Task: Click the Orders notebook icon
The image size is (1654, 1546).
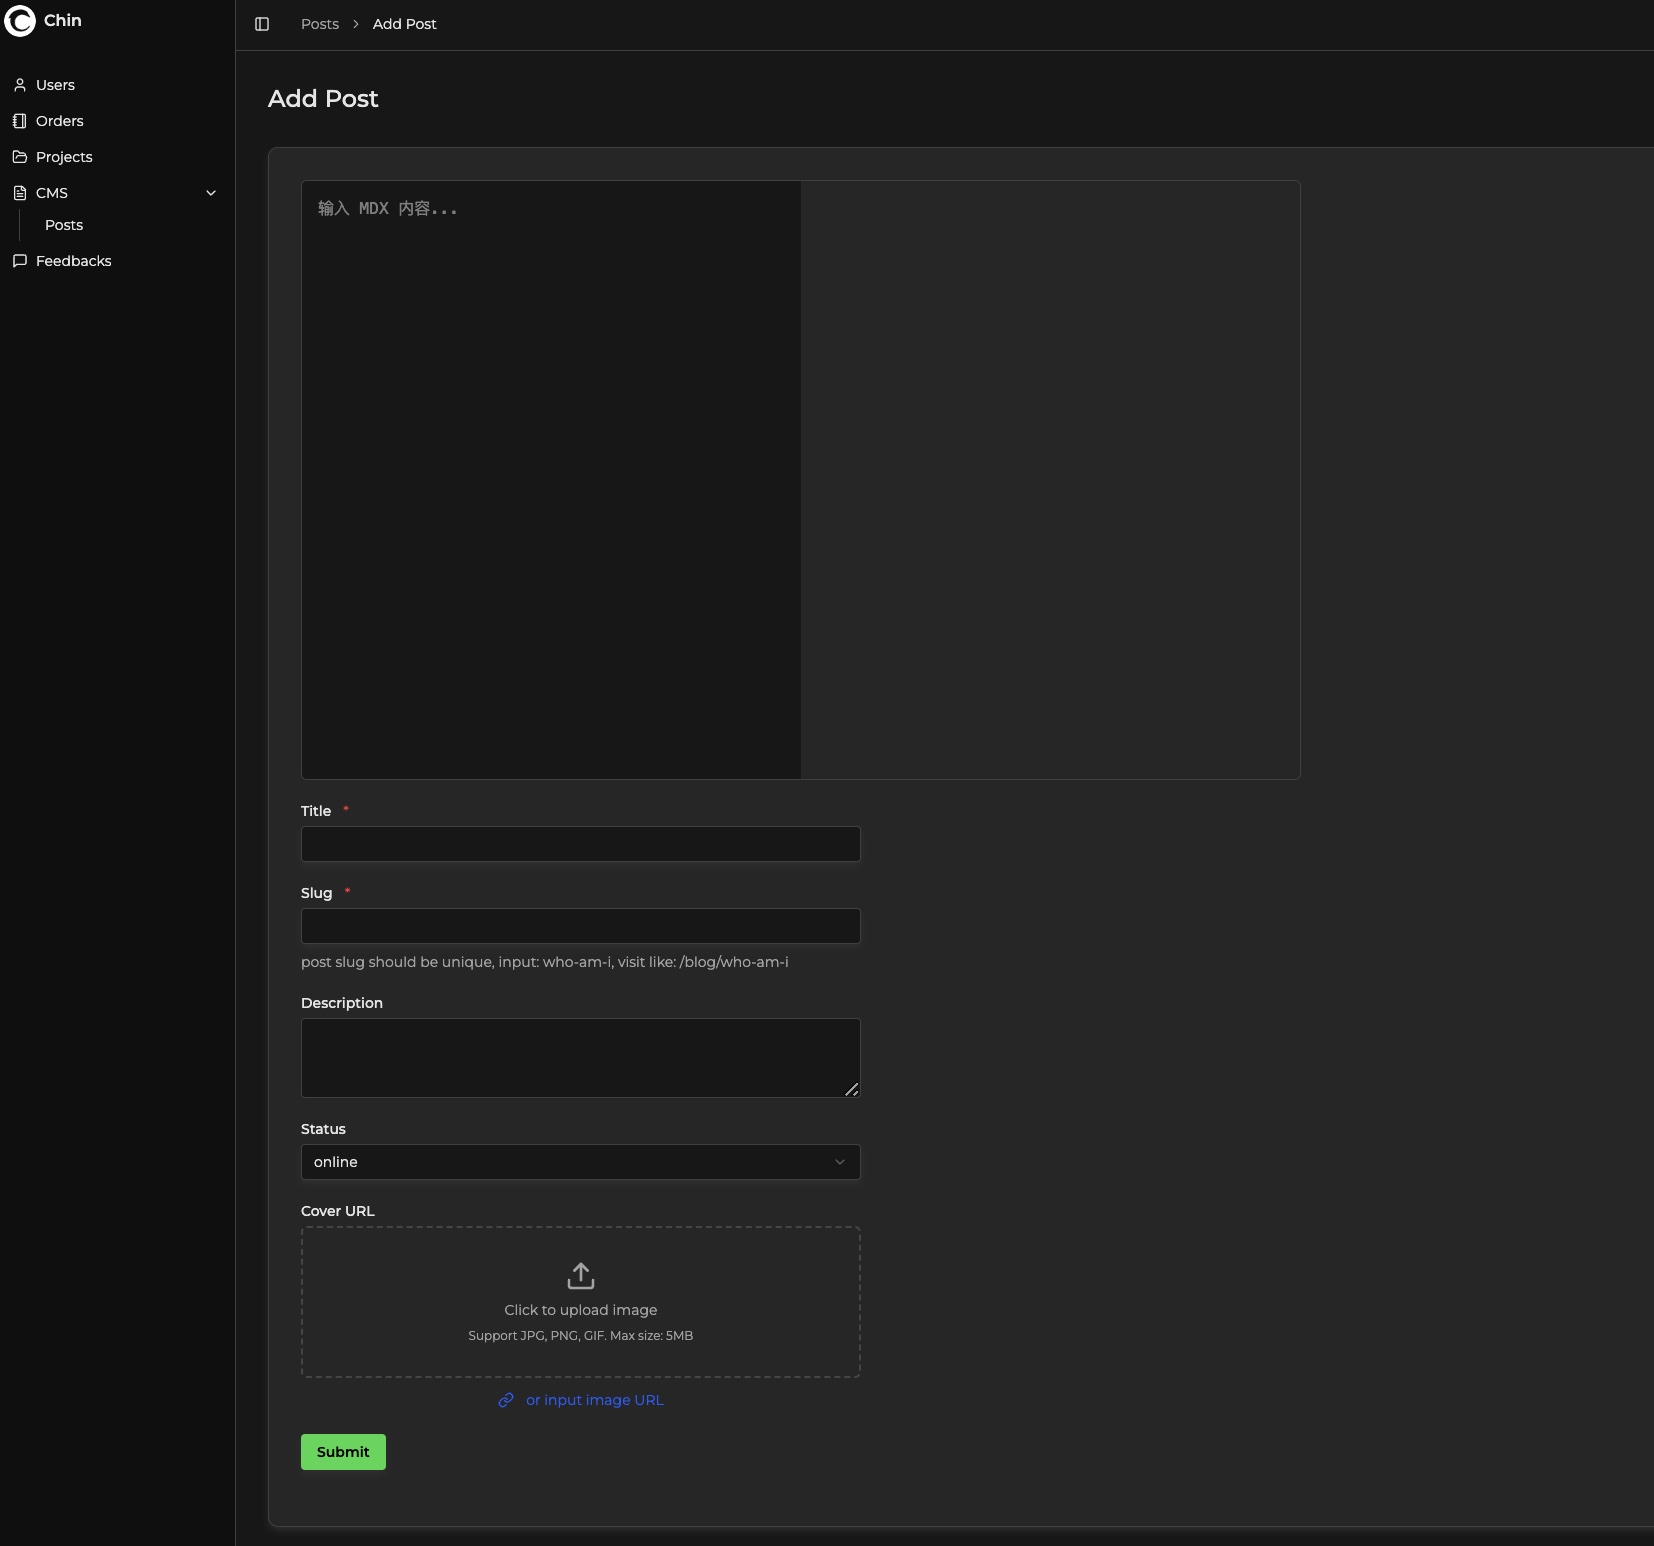Action: point(20,121)
